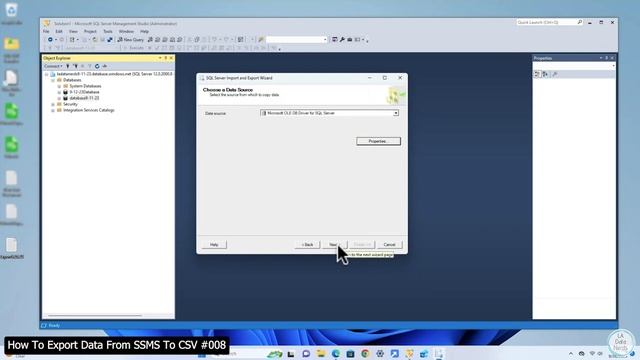Expand the Security folder node
Image resolution: width=640 pixels, height=360 pixels.
pyautogui.click(x=53, y=104)
